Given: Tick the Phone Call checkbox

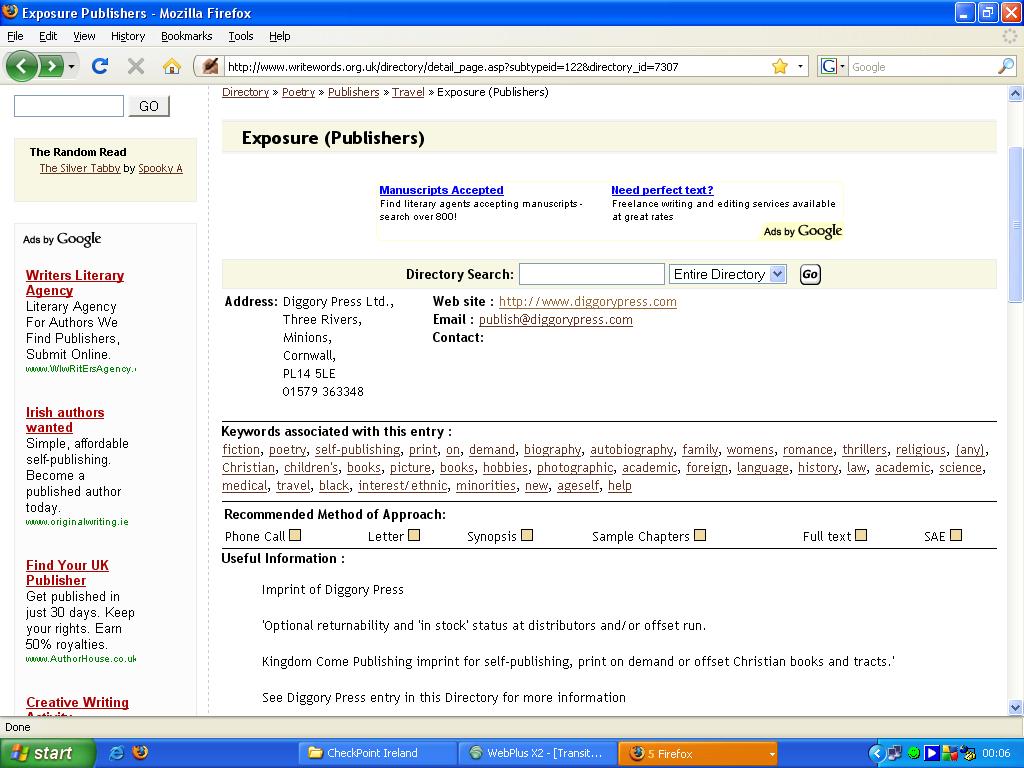Looking at the screenshot, I should point(295,536).
